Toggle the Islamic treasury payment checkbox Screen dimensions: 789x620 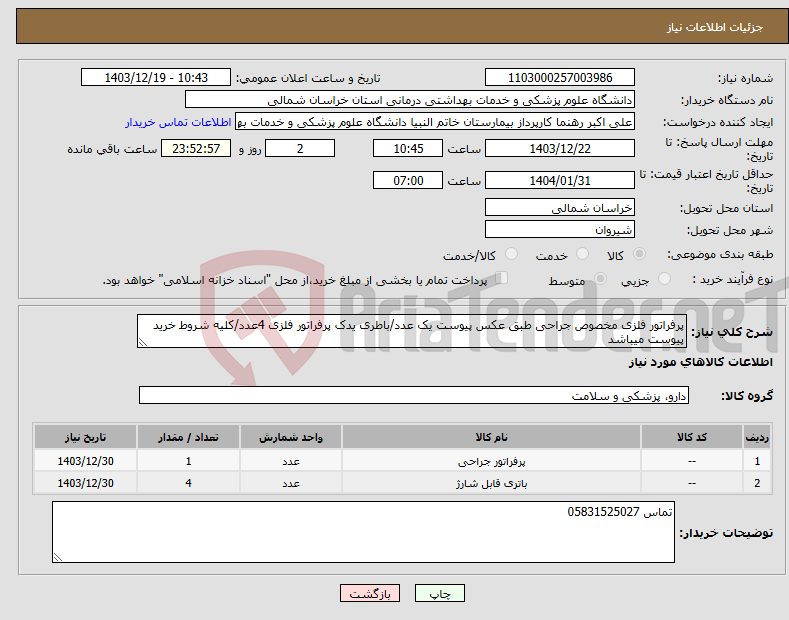502,278
